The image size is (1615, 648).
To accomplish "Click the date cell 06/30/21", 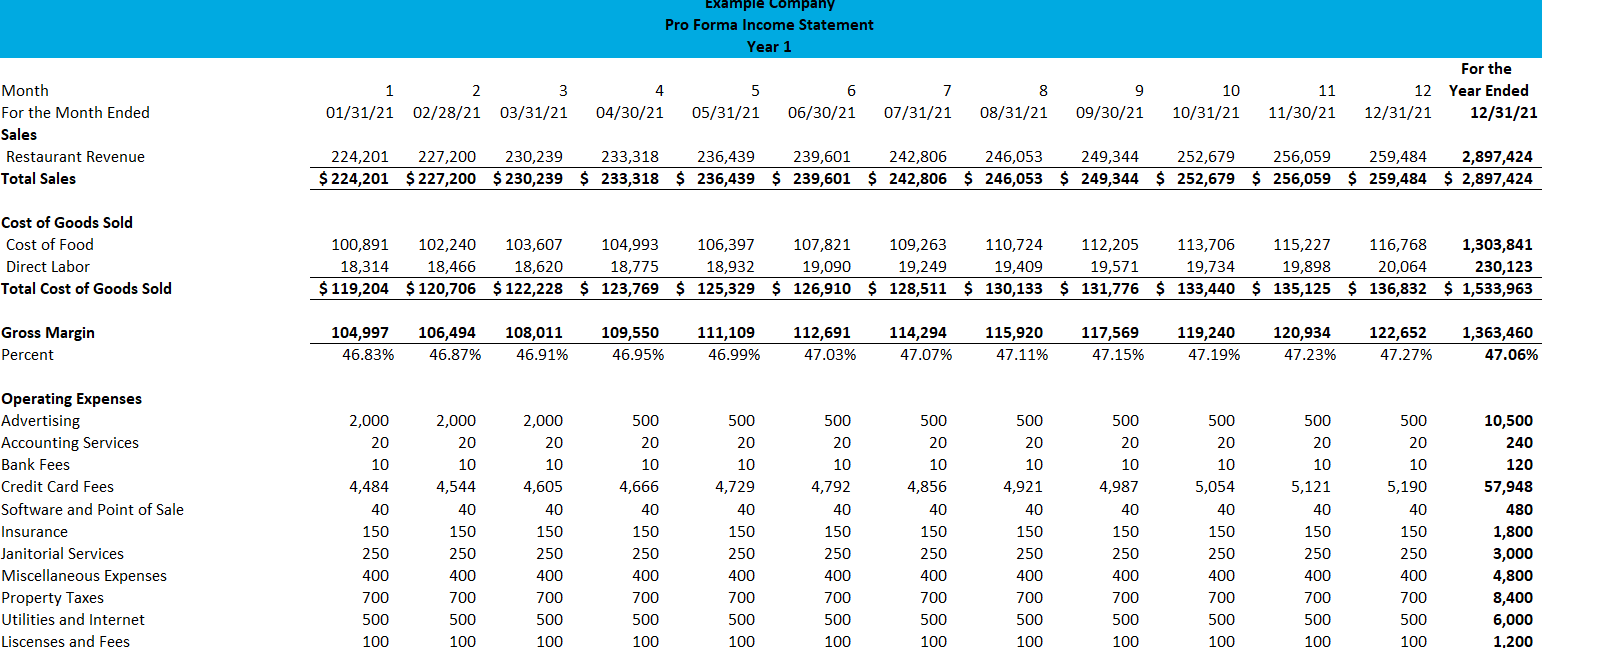I will pos(822,113).
